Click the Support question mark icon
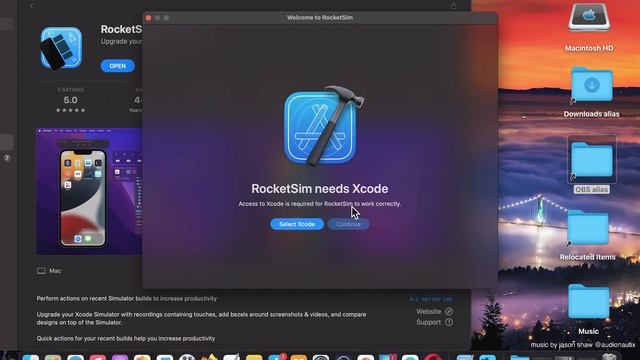 [x=449, y=322]
